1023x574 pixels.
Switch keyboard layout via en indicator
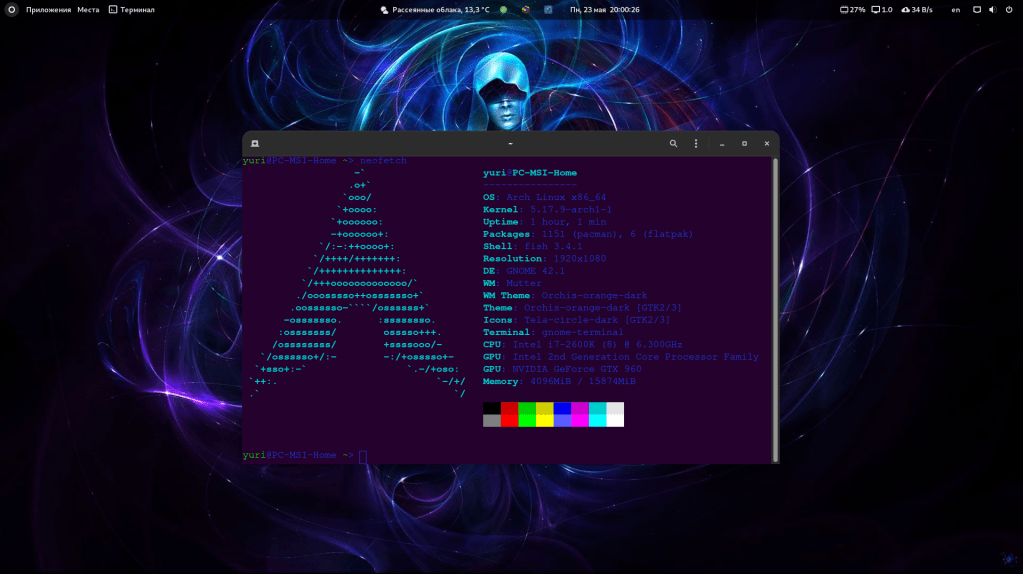[x=955, y=9]
